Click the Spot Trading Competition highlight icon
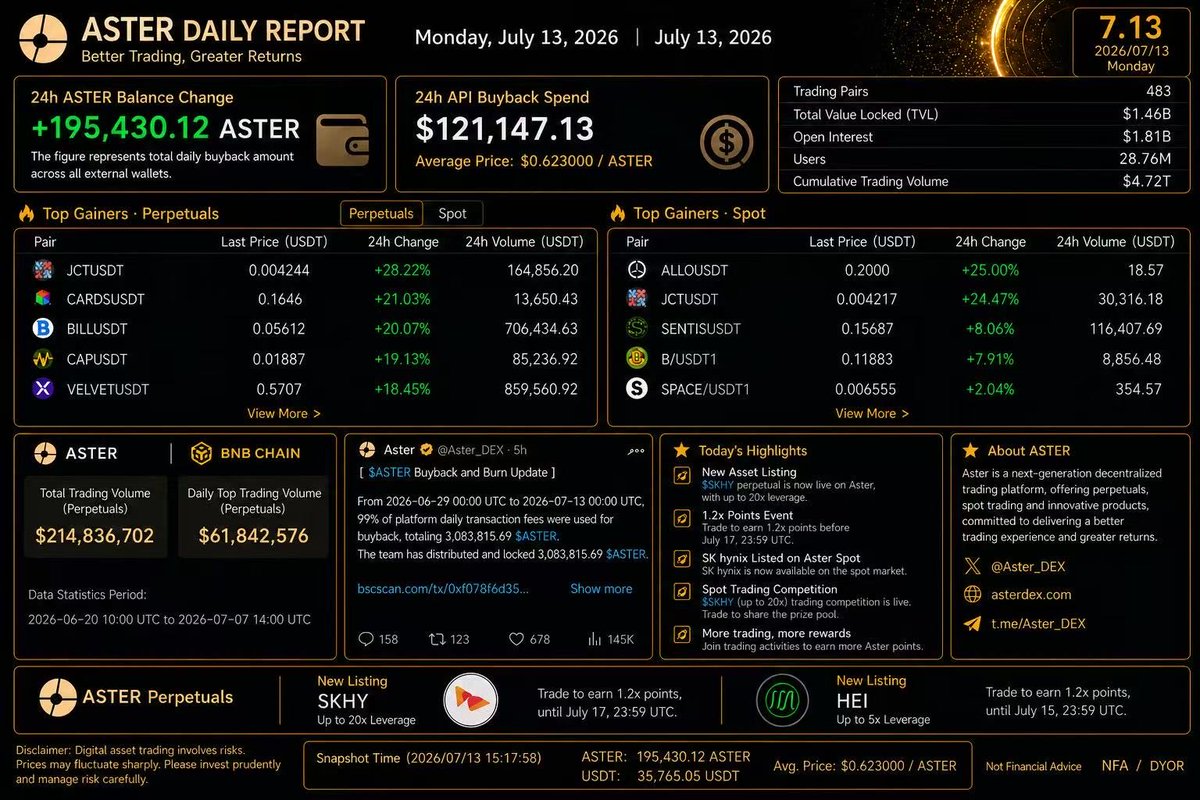Screen dimensions: 1200x800 [x=682, y=591]
